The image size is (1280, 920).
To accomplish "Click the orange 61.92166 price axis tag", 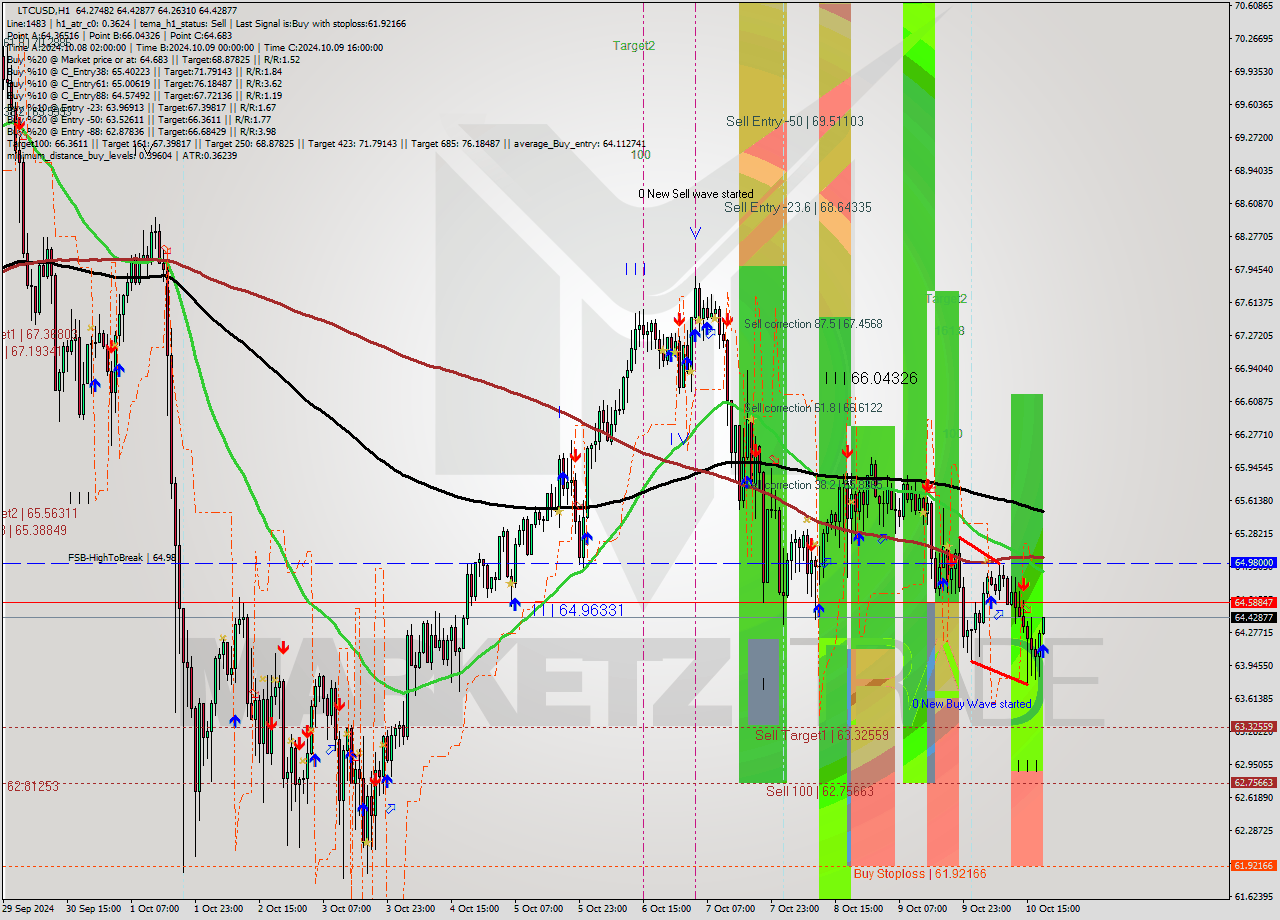I will coord(1254,866).
